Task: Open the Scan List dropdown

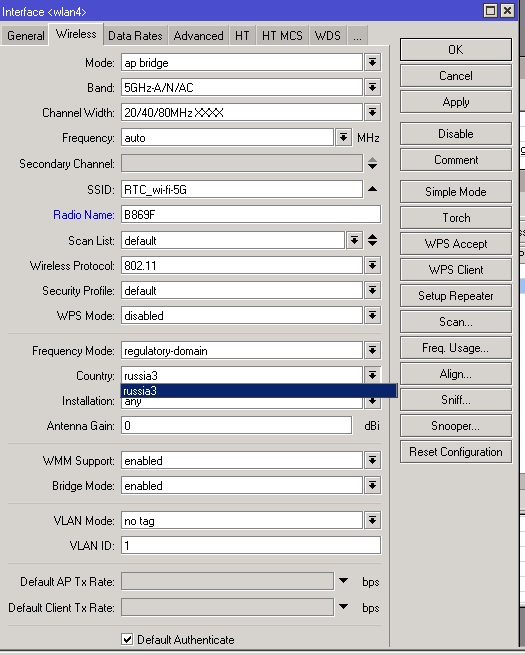Action: 354,241
